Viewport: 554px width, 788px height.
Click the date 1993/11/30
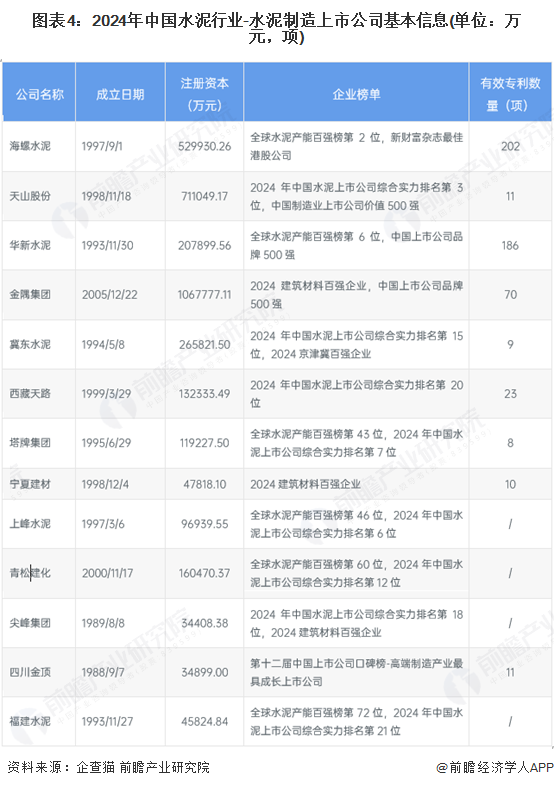(108, 245)
